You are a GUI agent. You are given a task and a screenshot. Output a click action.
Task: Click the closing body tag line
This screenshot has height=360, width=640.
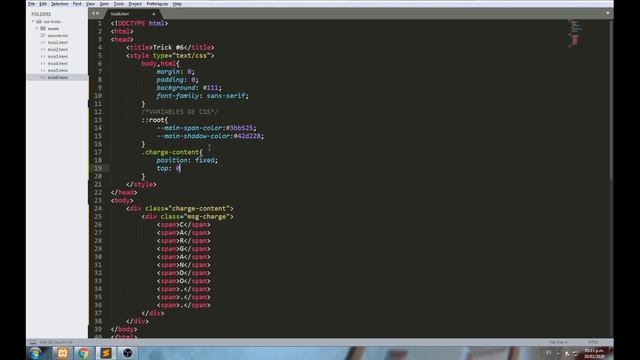[x=124, y=329]
